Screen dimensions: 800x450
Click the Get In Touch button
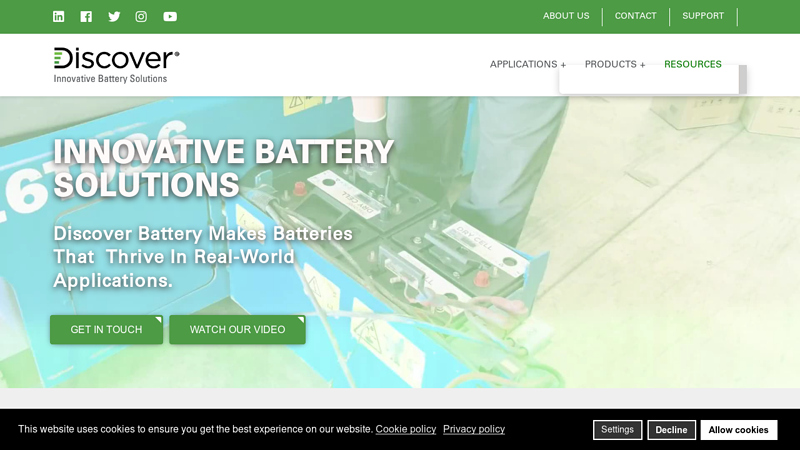click(x=106, y=330)
